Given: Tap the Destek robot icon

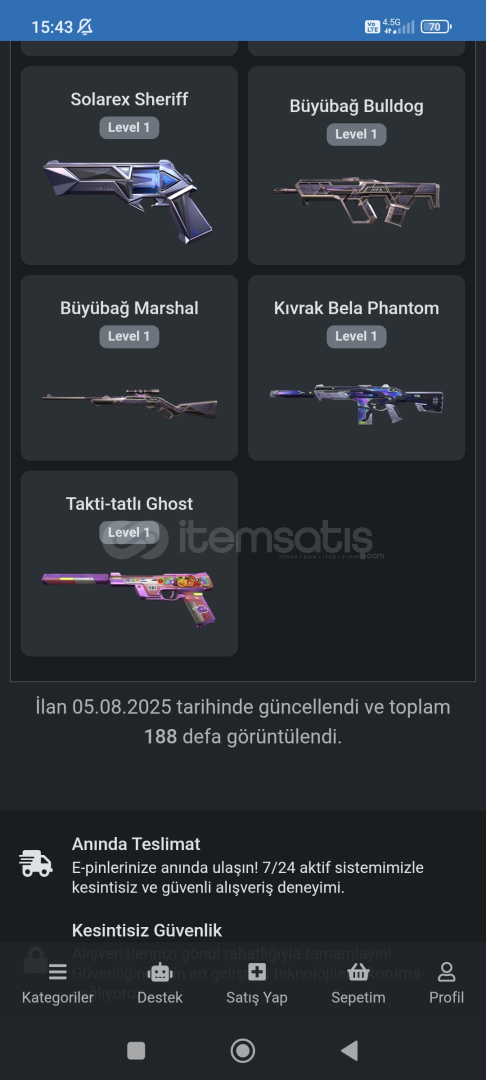Looking at the screenshot, I should tap(160, 972).
